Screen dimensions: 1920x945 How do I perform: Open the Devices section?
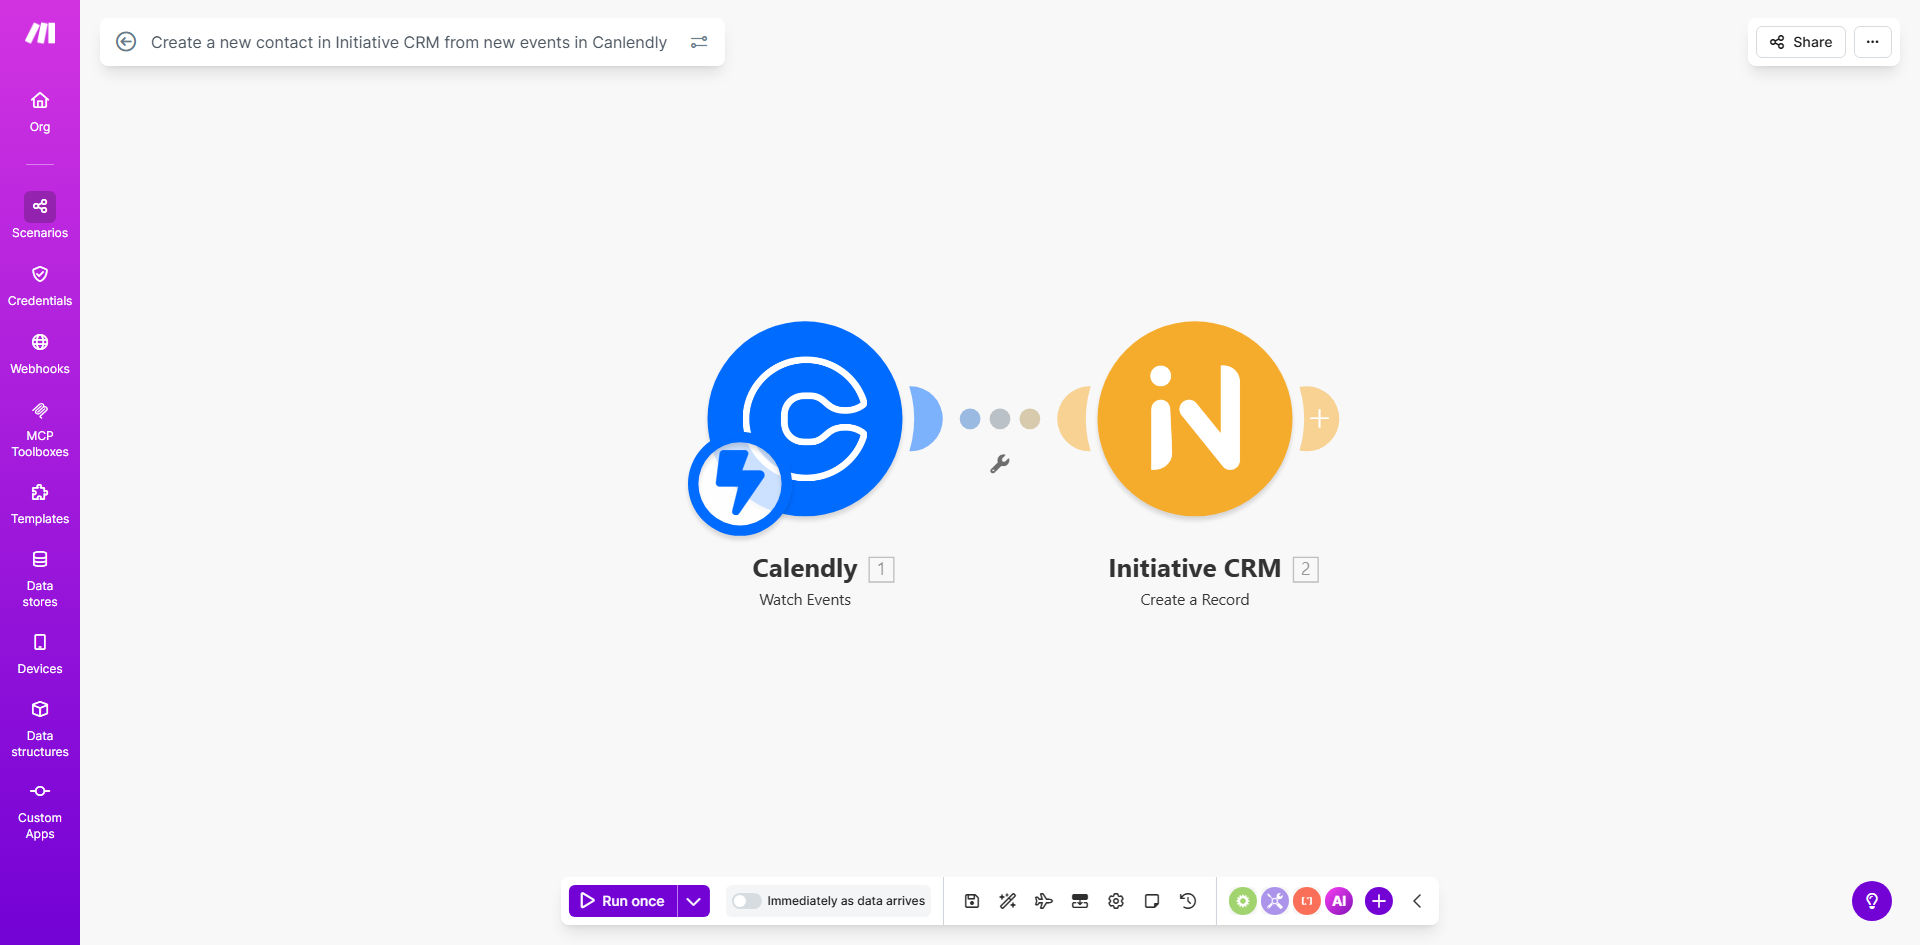click(x=40, y=654)
